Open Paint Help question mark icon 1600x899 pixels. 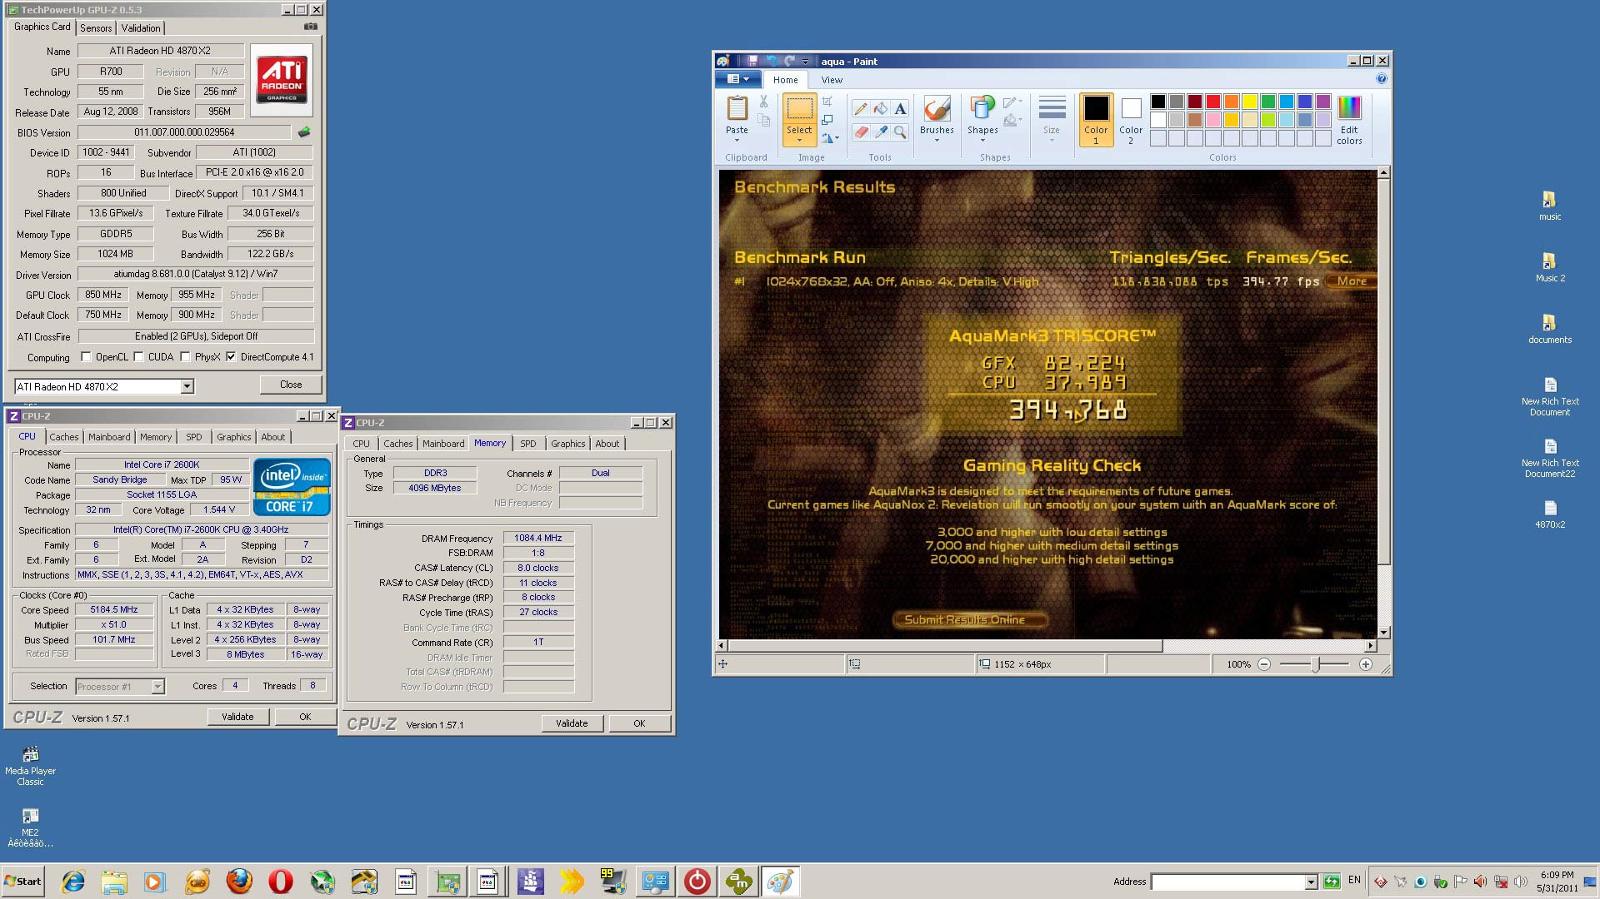(x=1381, y=79)
